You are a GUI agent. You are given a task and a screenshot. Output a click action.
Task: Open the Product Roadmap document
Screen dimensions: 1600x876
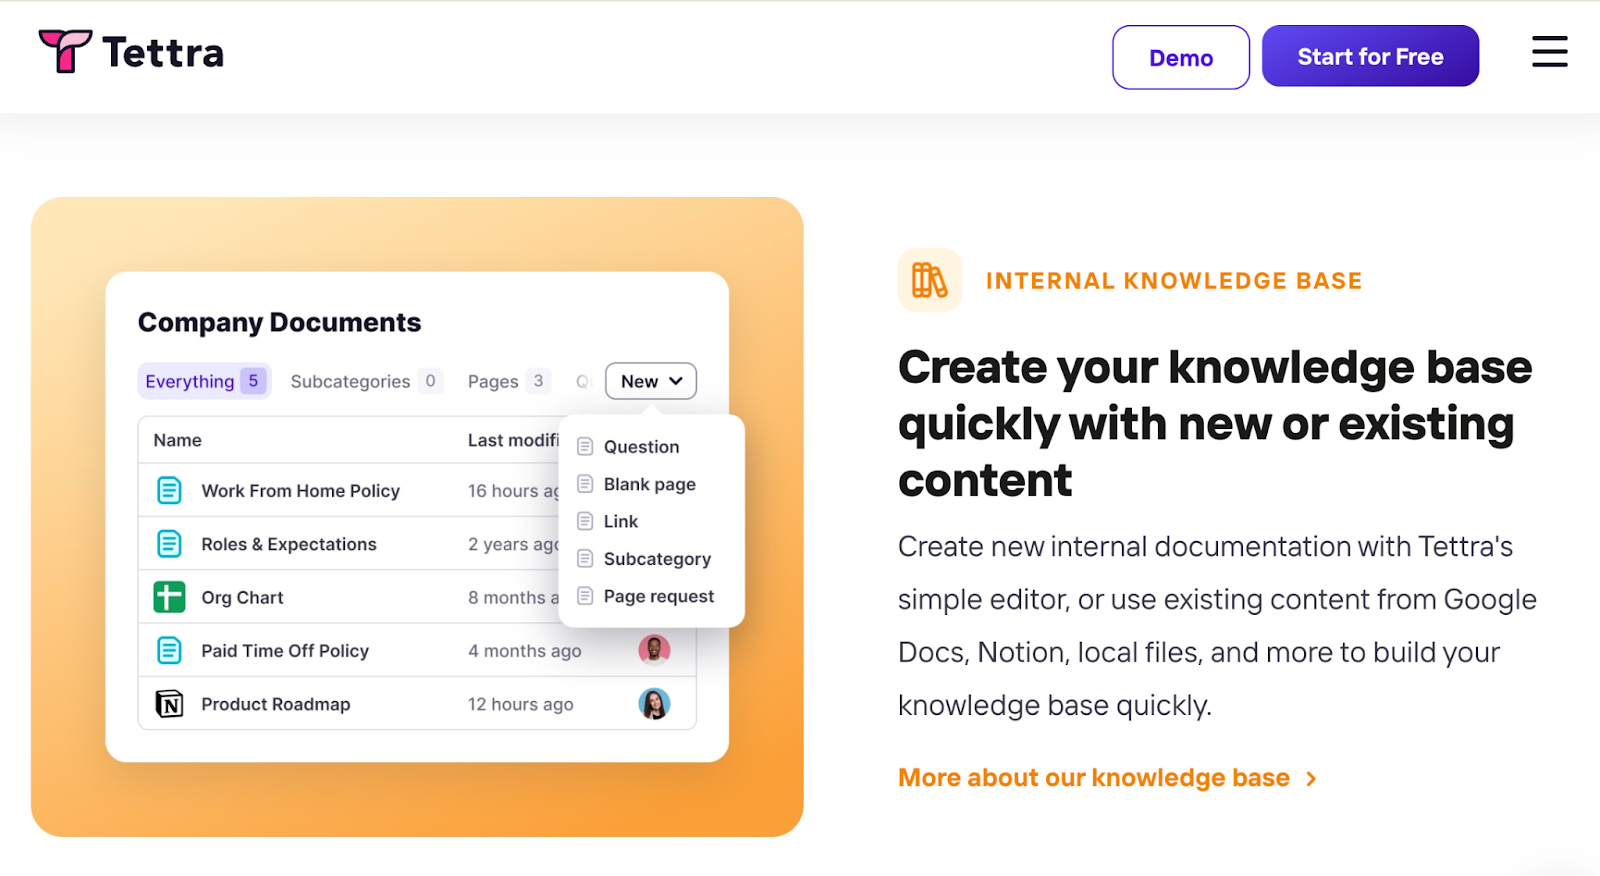coord(276,704)
